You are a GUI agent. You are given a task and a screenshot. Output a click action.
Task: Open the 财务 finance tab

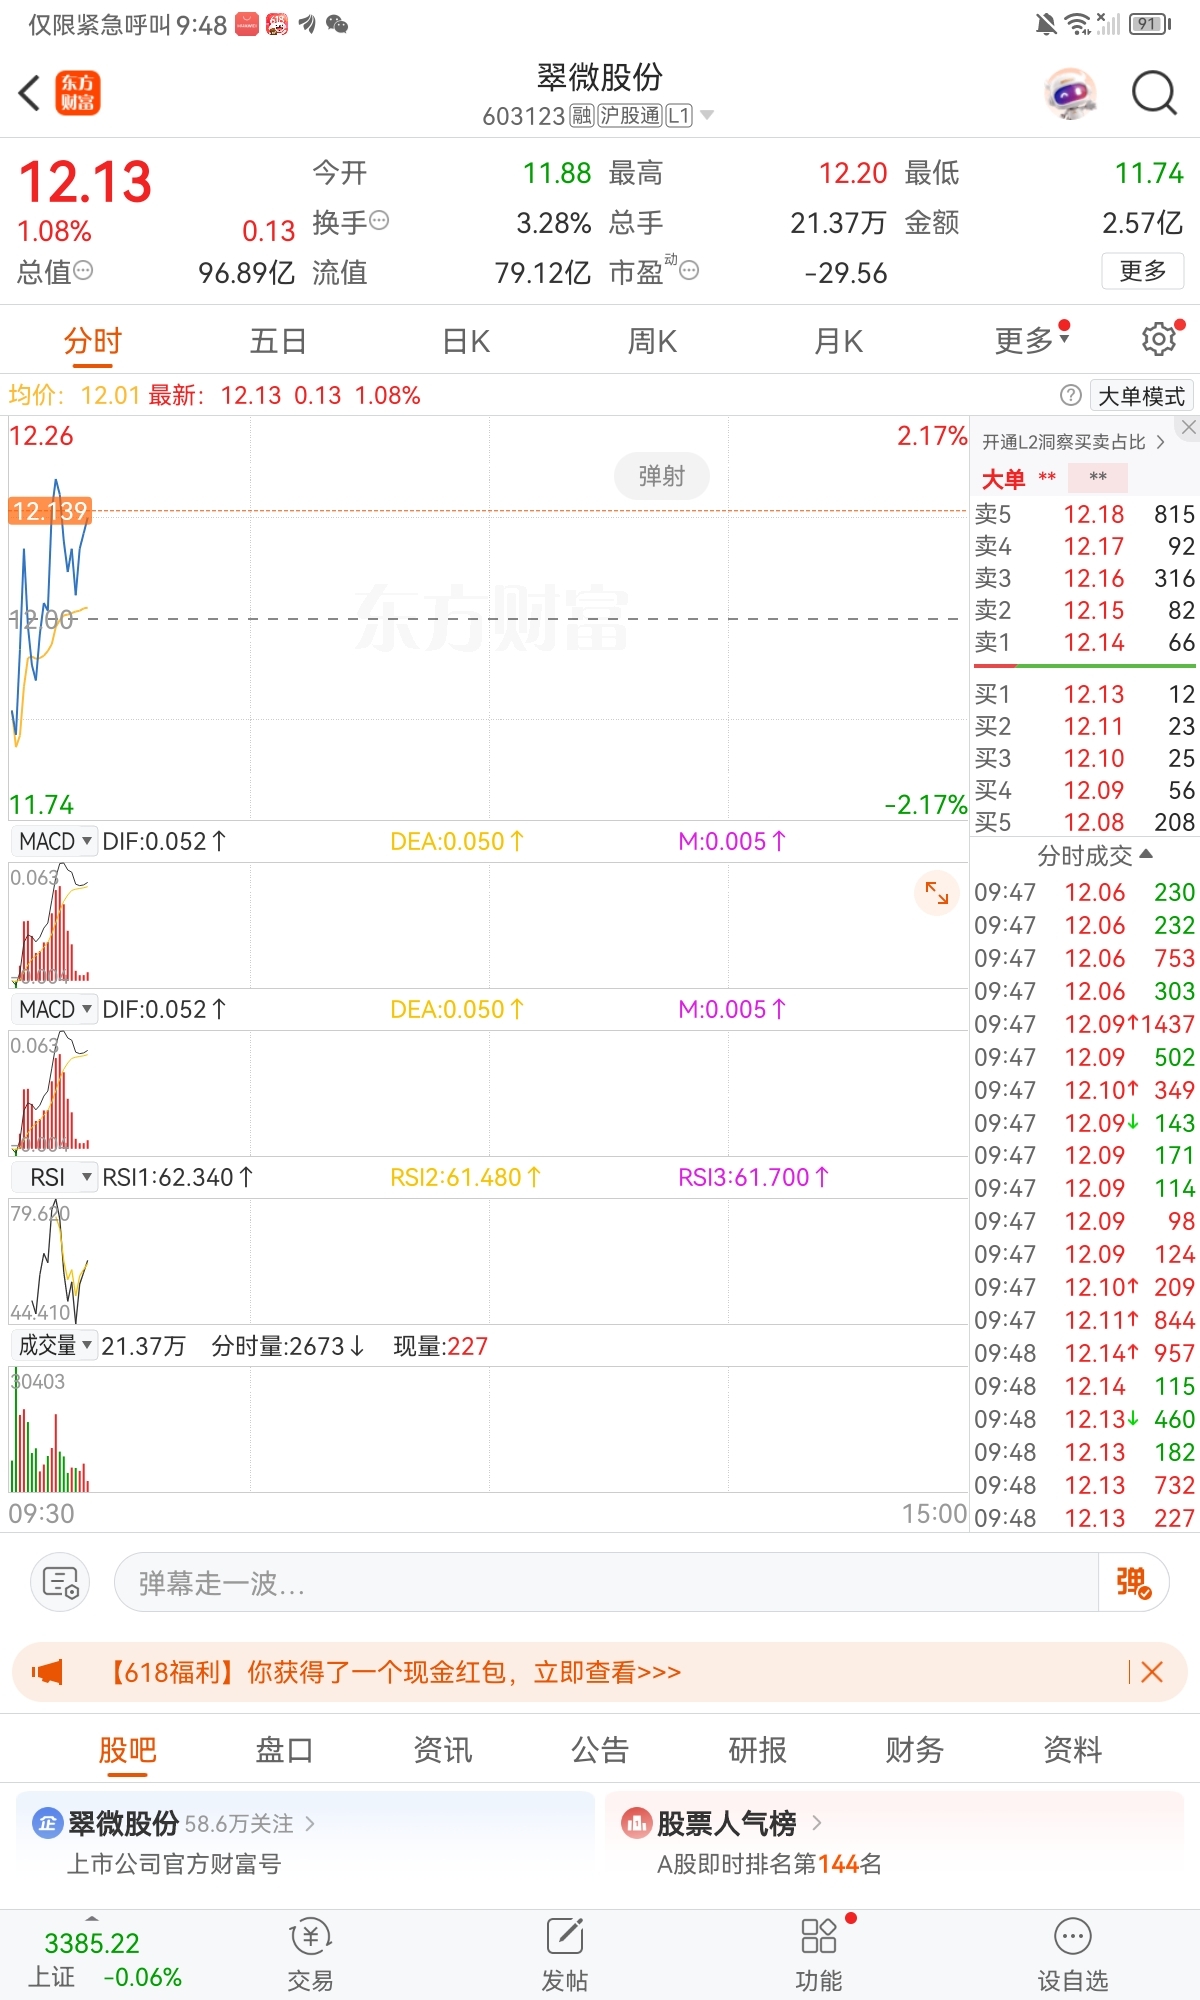(x=915, y=1750)
